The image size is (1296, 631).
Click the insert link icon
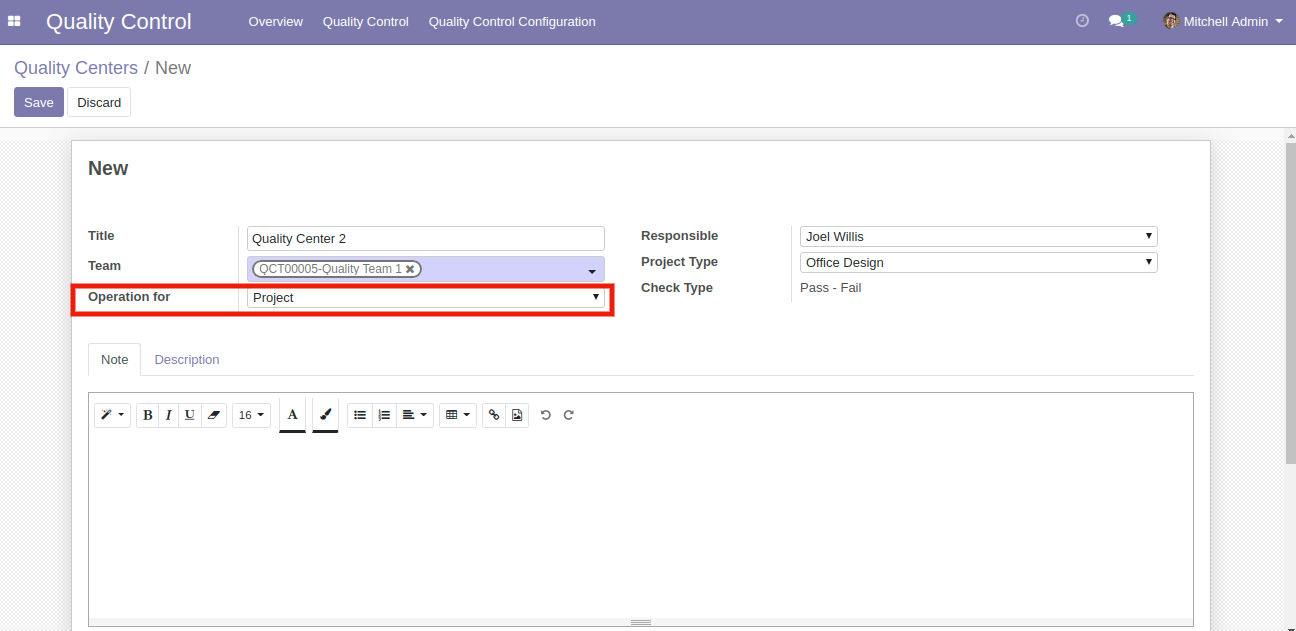coord(494,415)
